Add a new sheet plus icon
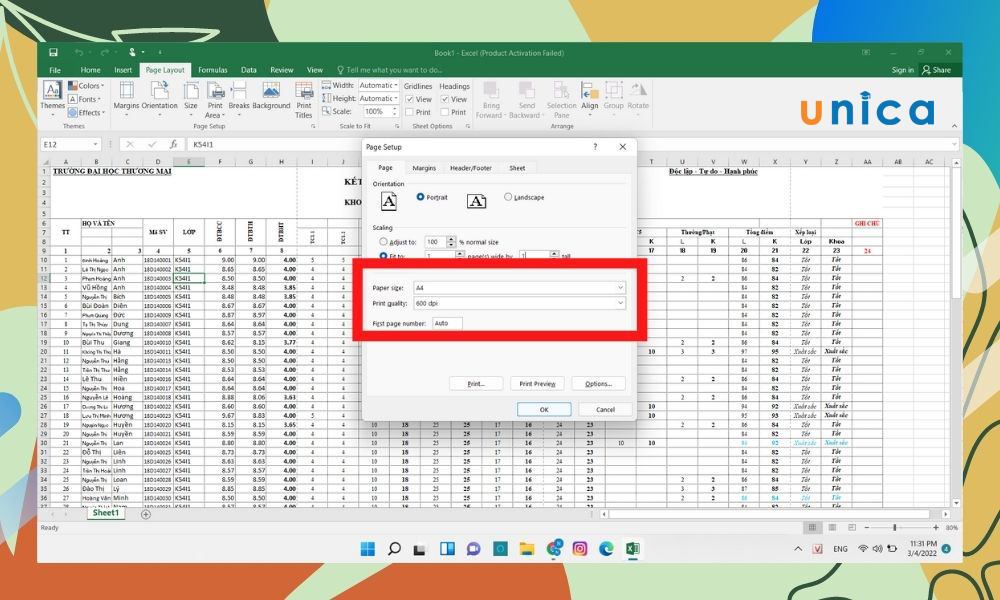The height and width of the screenshot is (600, 1000). (145, 514)
